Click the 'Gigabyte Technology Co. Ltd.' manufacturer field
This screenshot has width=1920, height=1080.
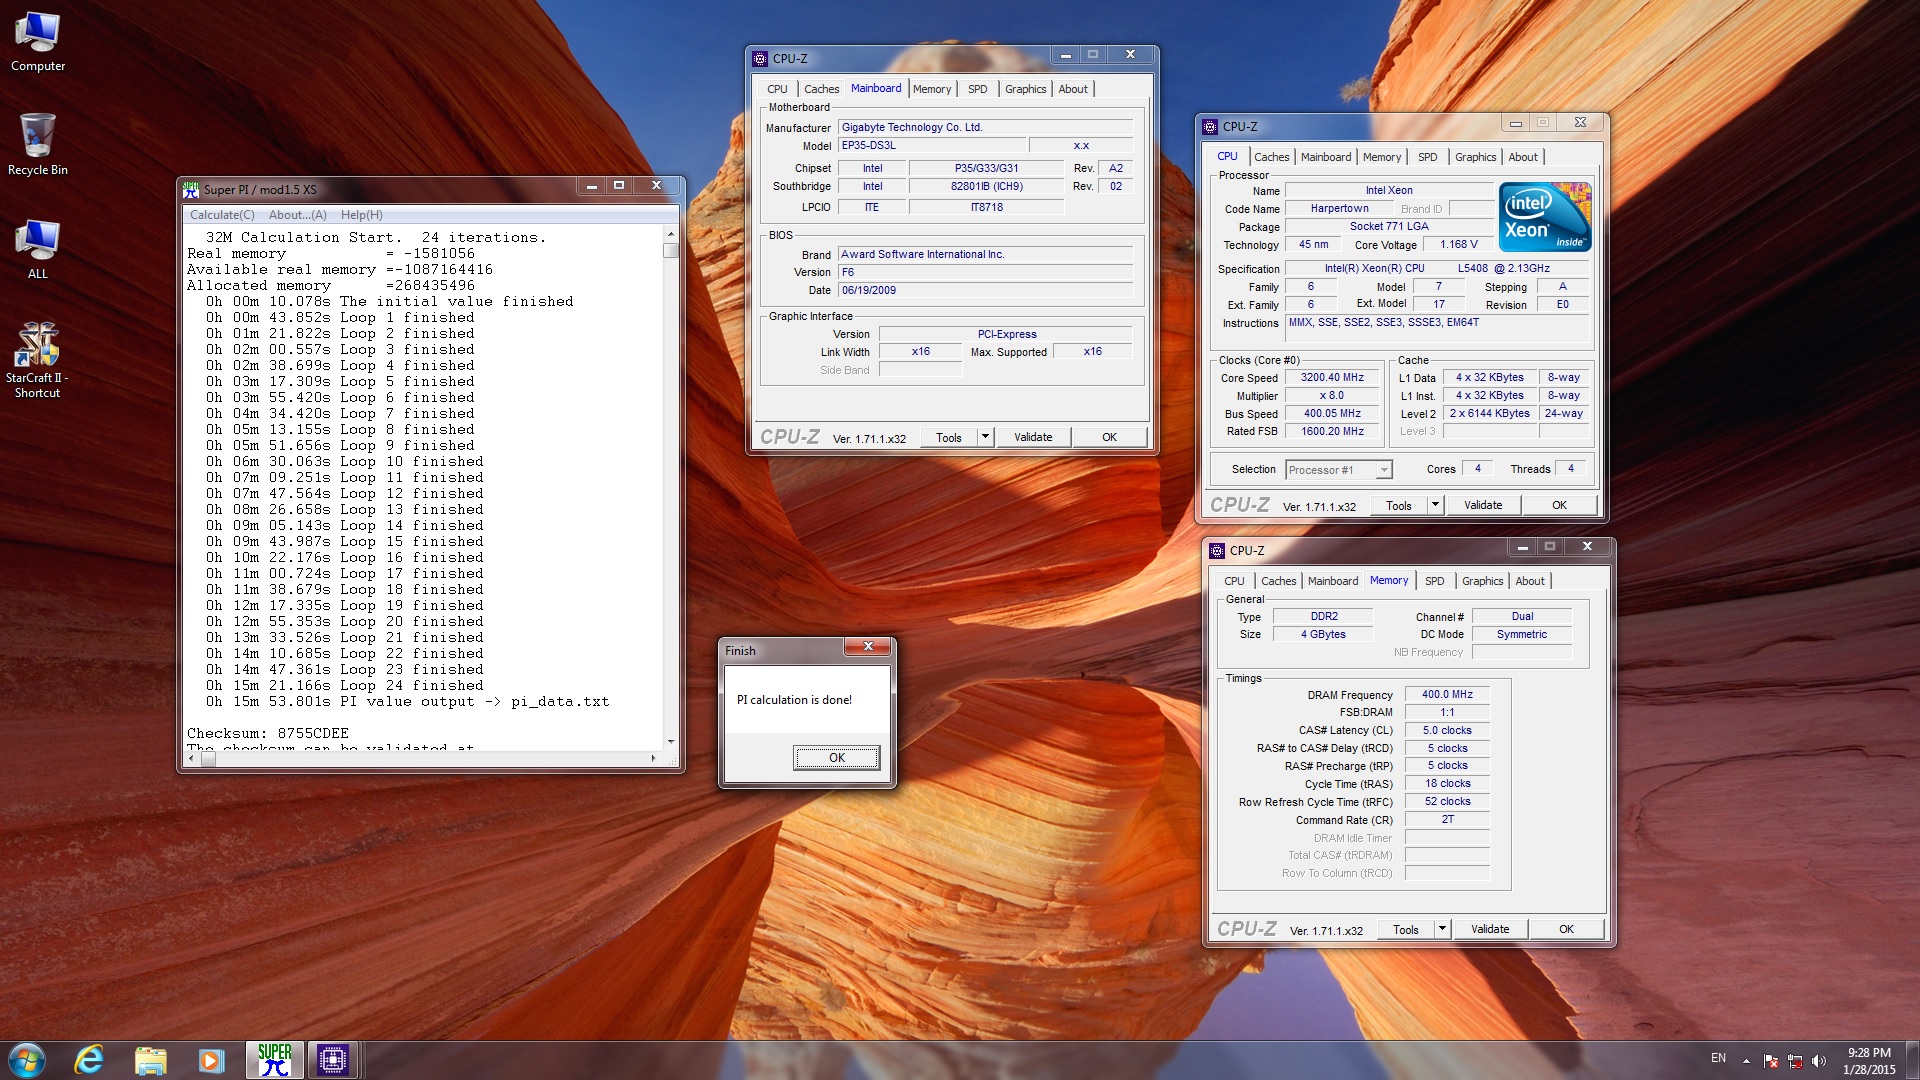pyautogui.click(x=985, y=128)
